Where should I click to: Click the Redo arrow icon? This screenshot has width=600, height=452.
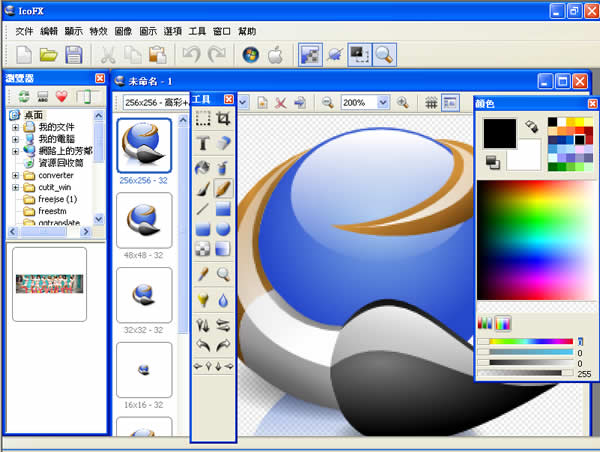click(217, 55)
